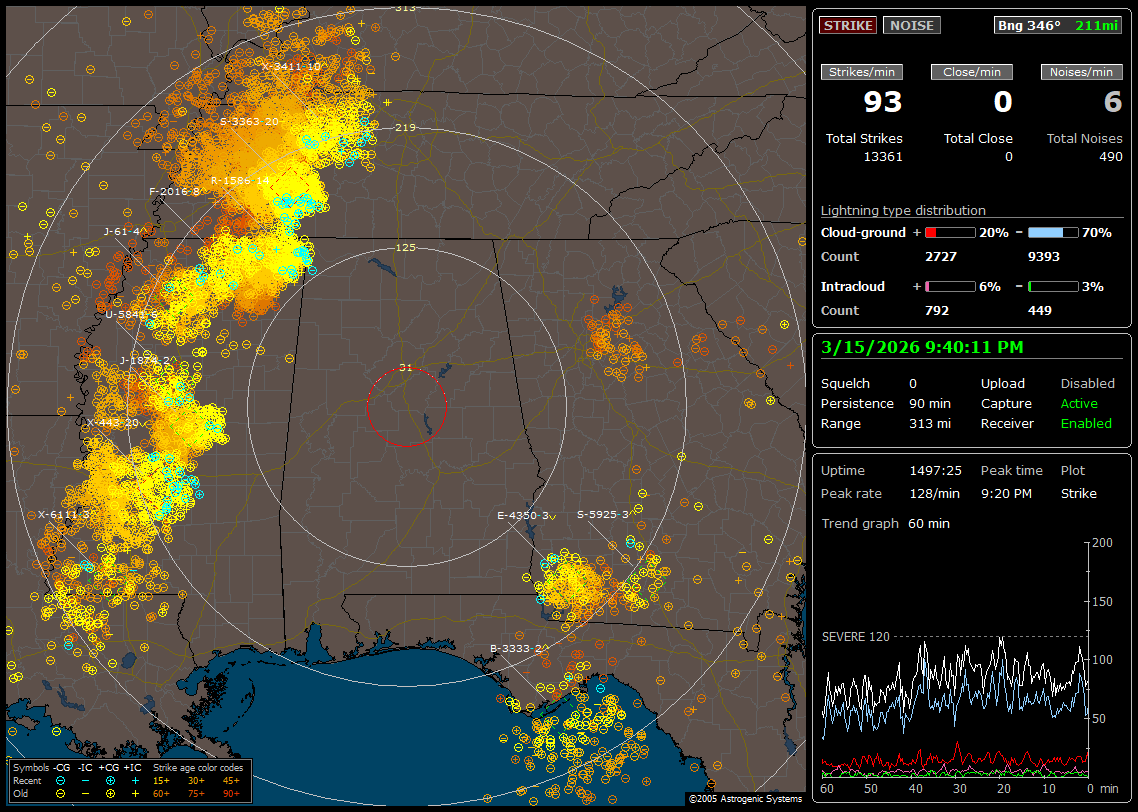Click the old +CG yellow legend symbol
1138x812 pixels.
pyautogui.click(x=110, y=793)
